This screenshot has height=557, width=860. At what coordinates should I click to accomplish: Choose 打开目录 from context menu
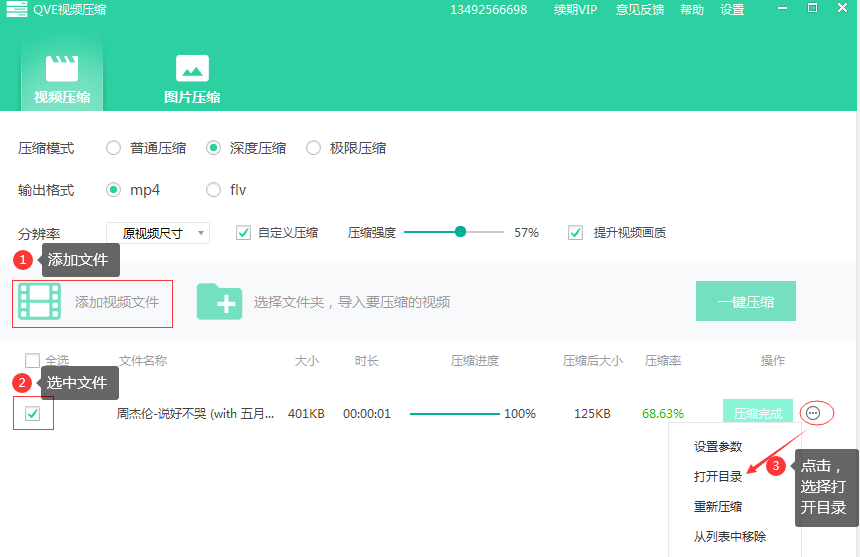[718, 476]
